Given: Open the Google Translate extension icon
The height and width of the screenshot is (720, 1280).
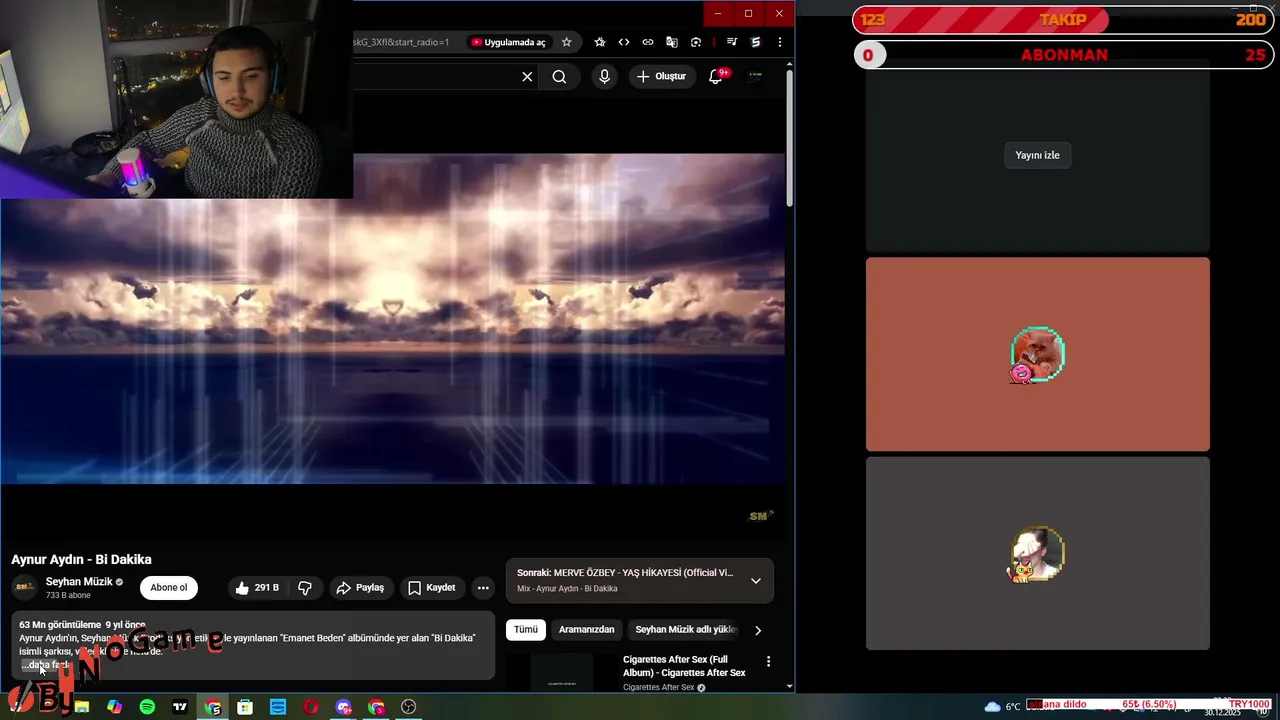Looking at the screenshot, I should (672, 42).
